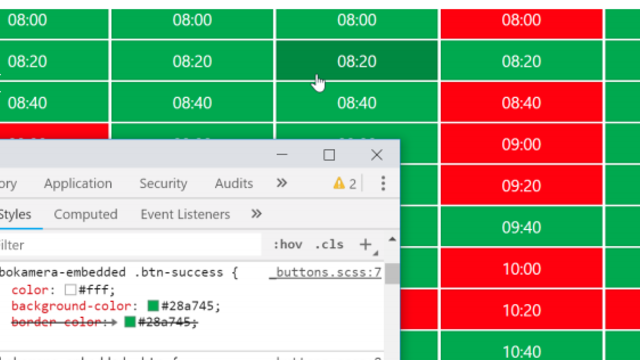This screenshot has height=360, width=640.
Task: Open the Audits panel tab
Action: [x=234, y=184]
